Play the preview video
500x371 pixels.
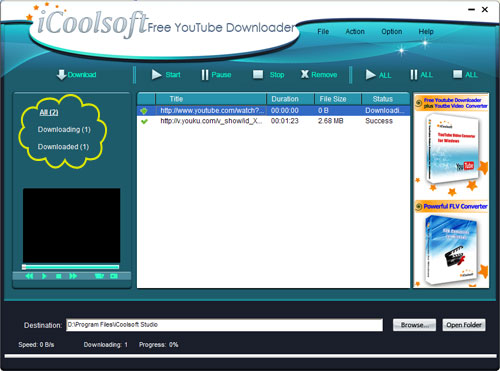coord(44,276)
